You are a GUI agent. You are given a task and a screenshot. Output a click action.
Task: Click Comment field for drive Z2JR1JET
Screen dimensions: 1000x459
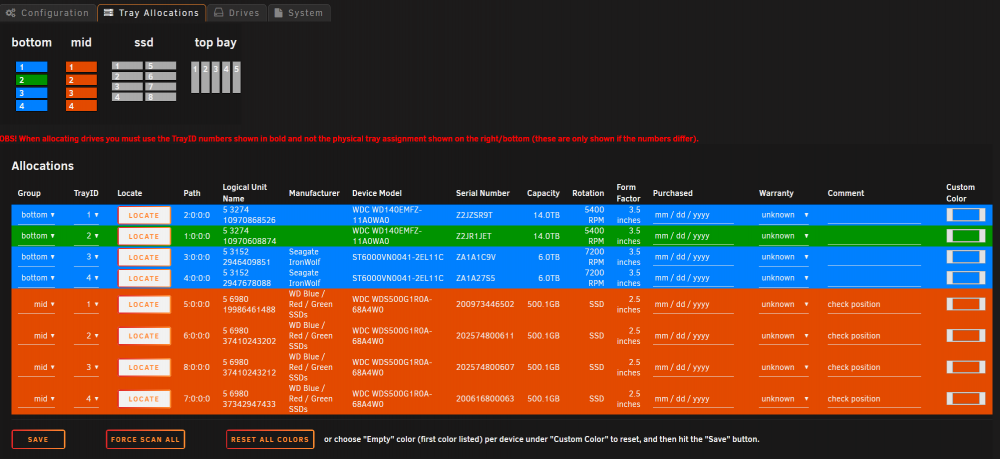click(874, 237)
